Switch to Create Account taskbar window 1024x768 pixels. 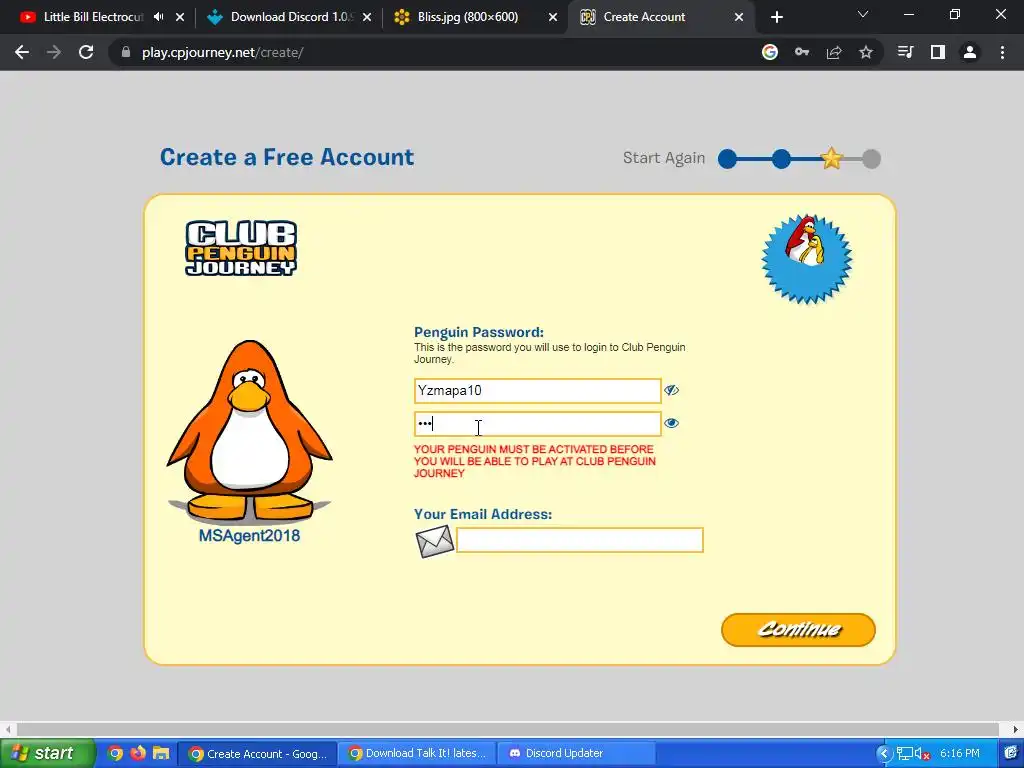click(257, 754)
